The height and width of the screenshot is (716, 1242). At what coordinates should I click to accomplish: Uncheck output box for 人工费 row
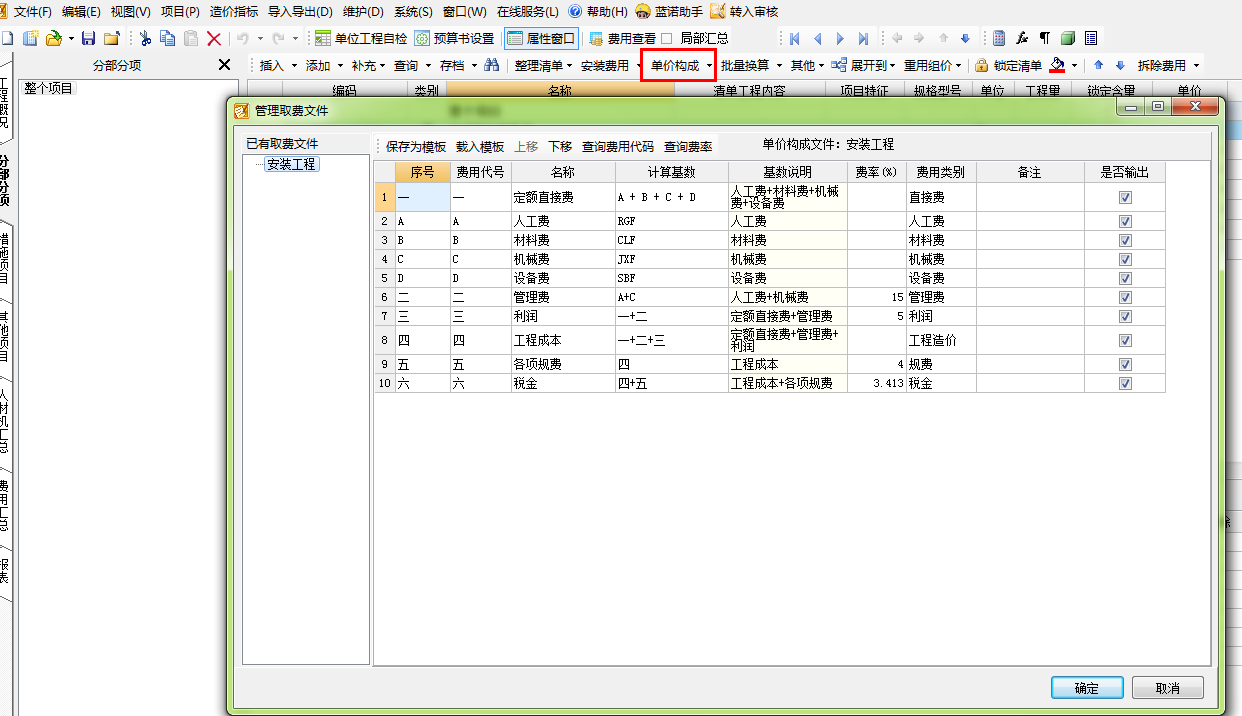[x=1125, y=221]
